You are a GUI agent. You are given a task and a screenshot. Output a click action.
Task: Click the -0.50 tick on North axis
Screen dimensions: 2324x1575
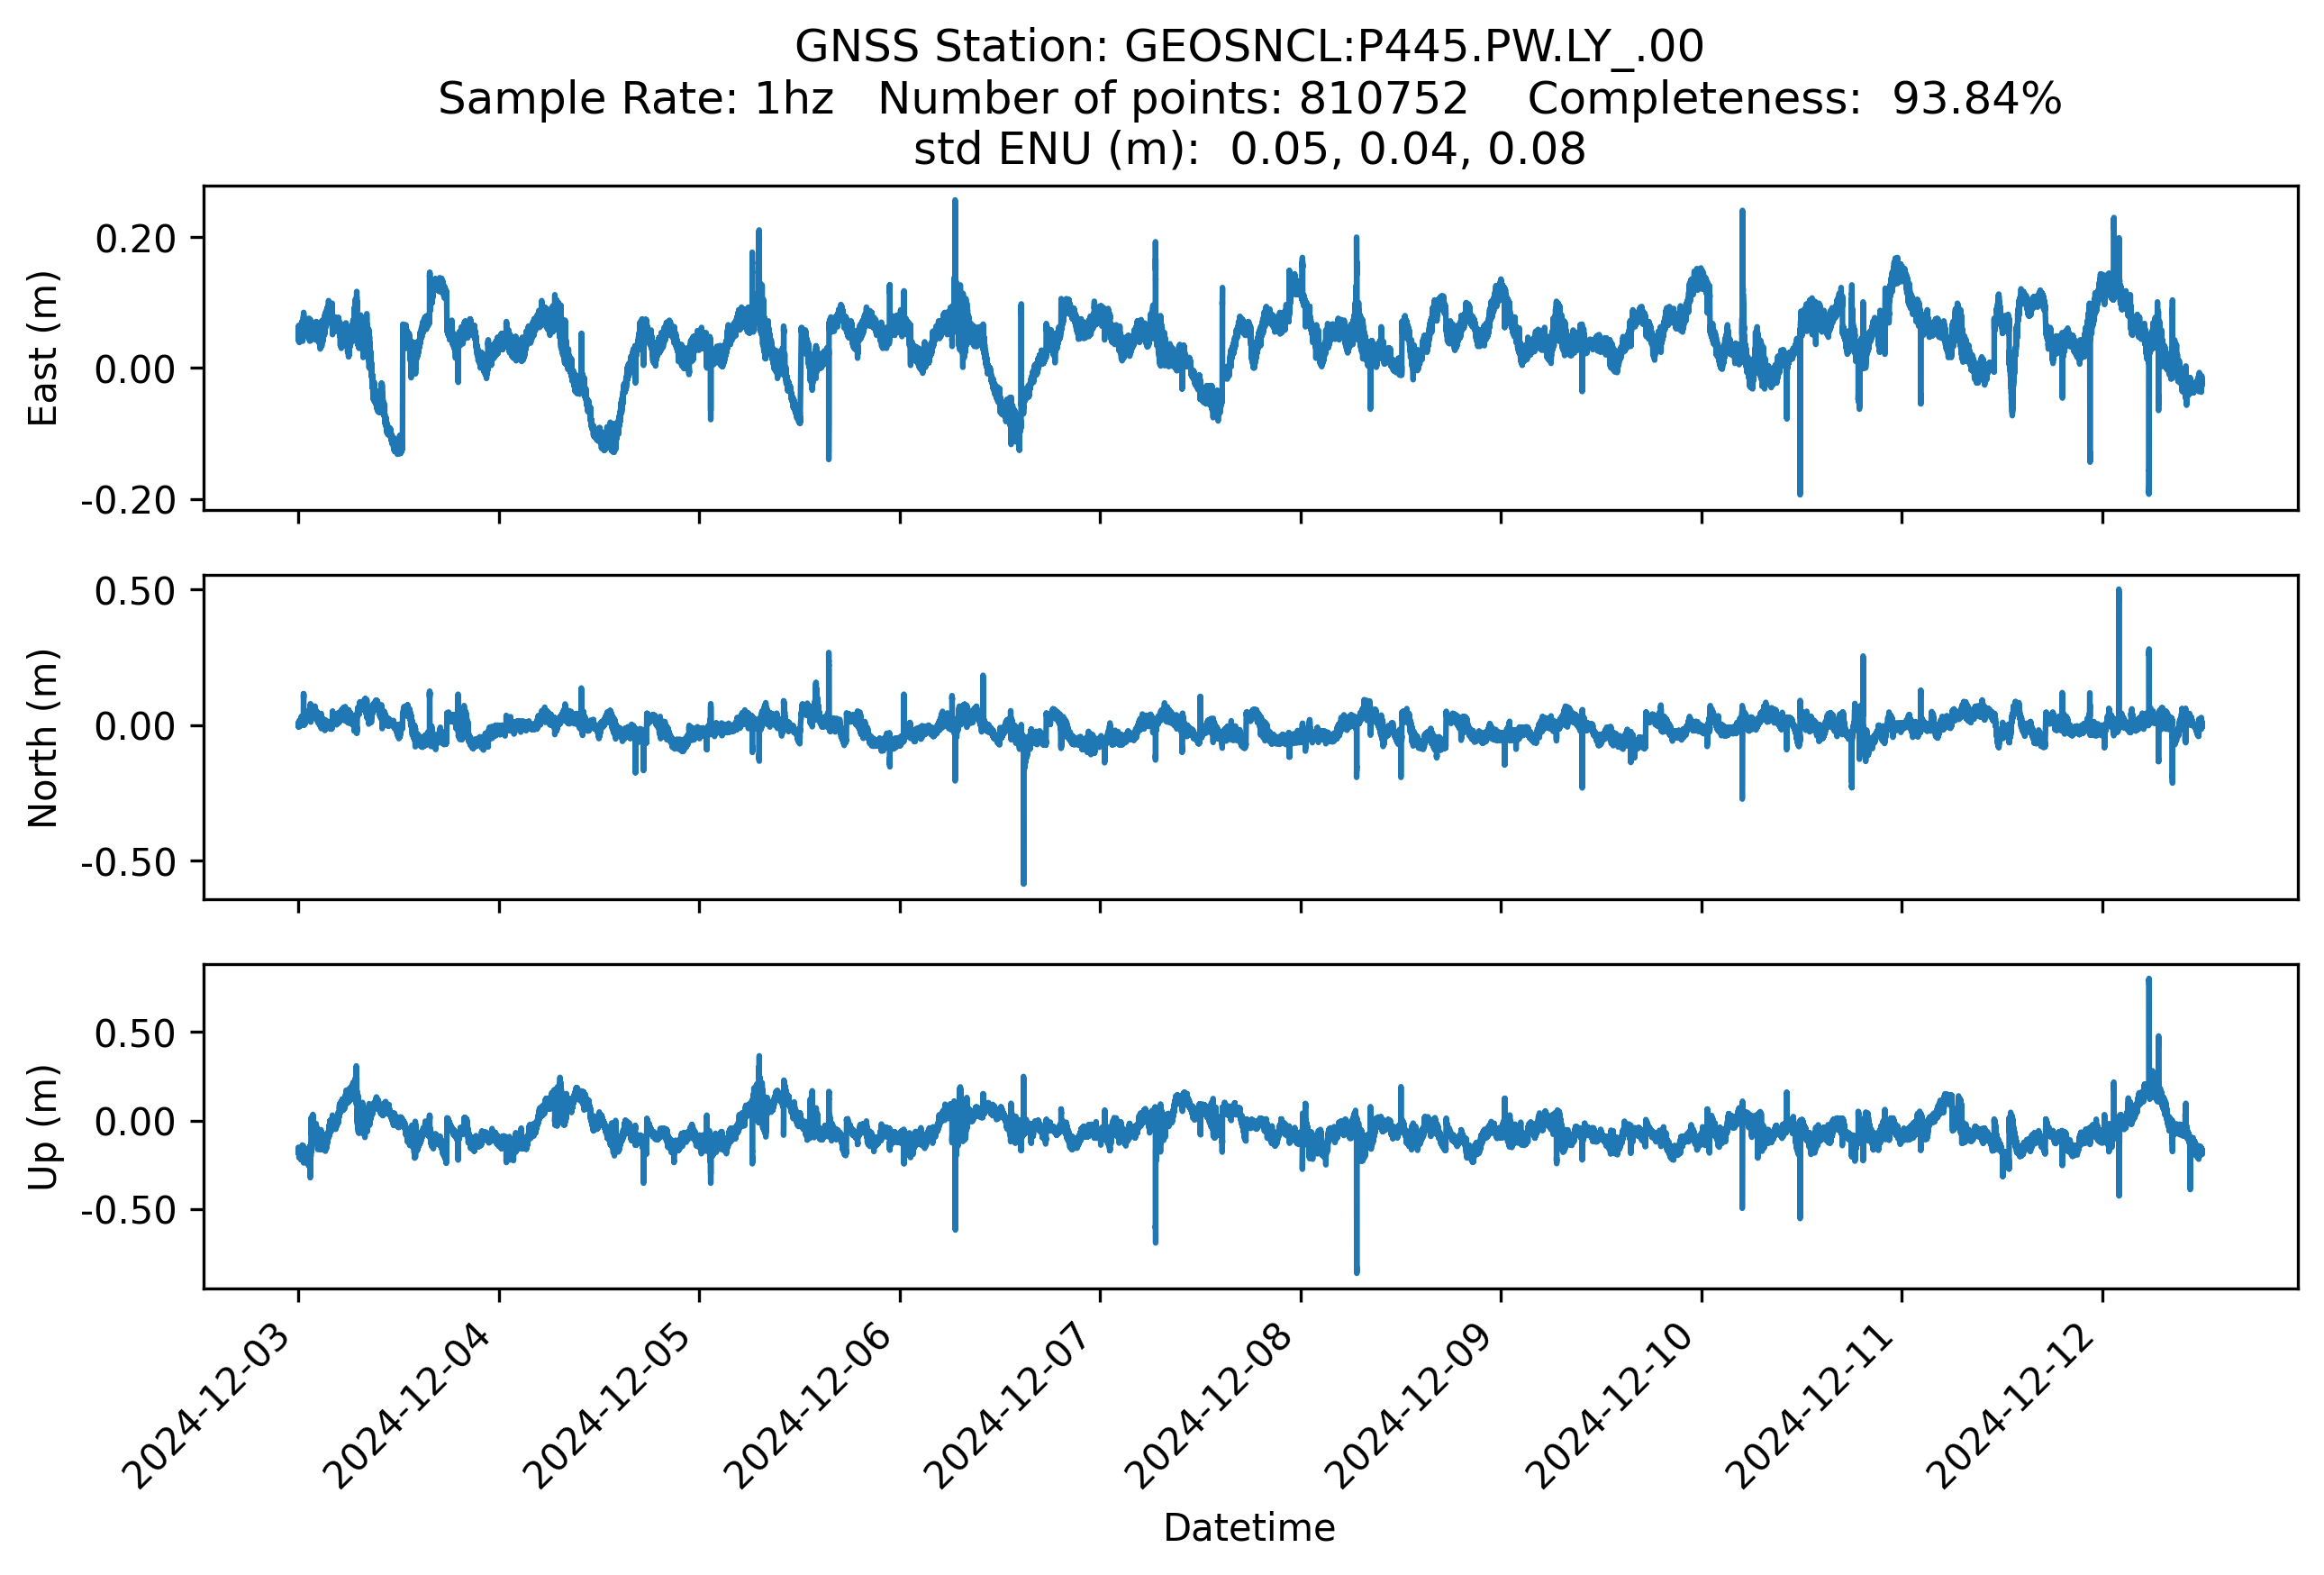click(128, 862)
